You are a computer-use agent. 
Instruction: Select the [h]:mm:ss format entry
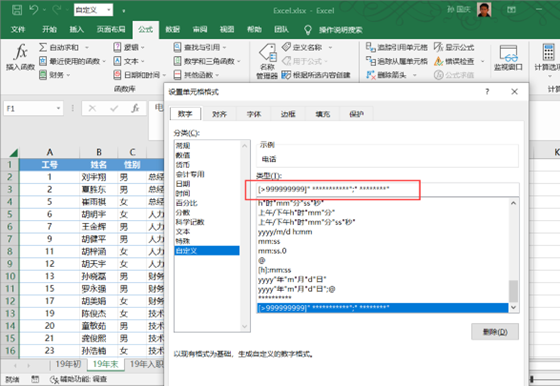(x=274, y=270)
